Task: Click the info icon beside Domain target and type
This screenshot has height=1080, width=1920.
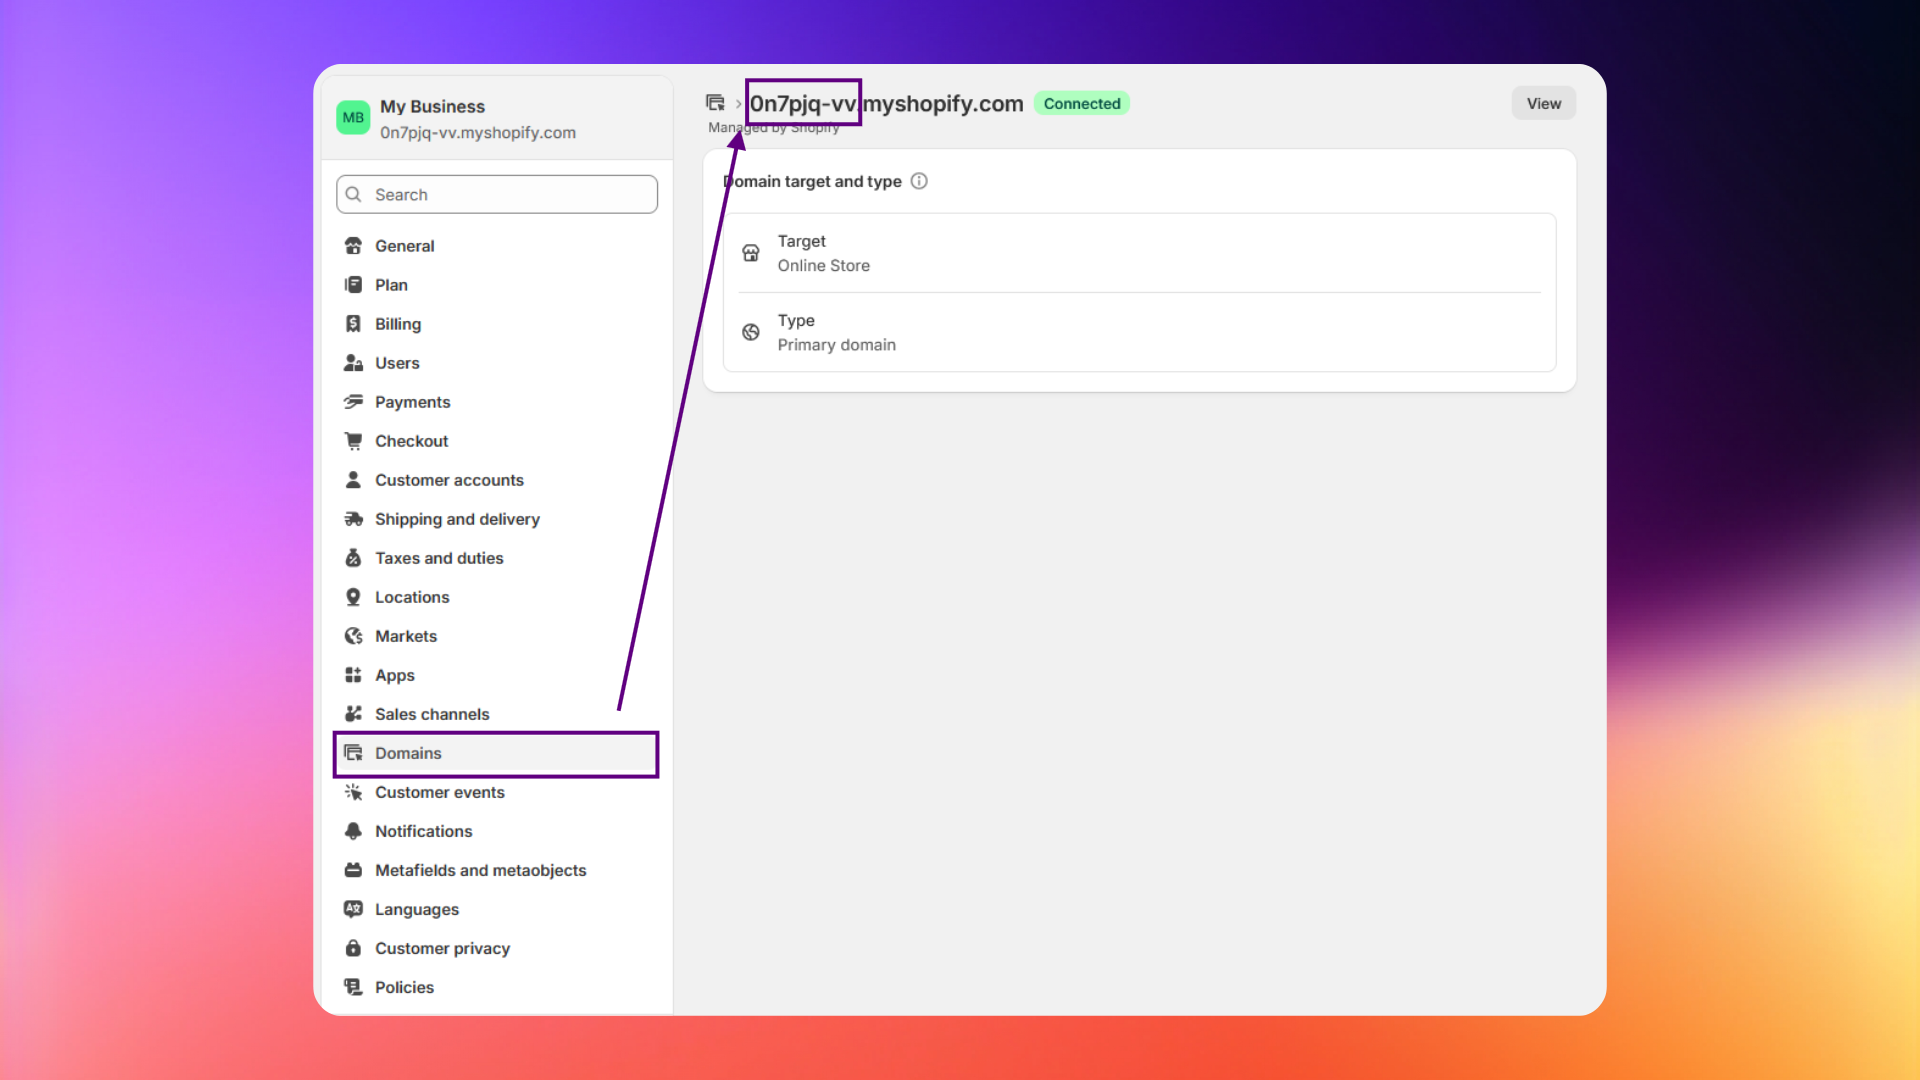Action: (919, 181)
